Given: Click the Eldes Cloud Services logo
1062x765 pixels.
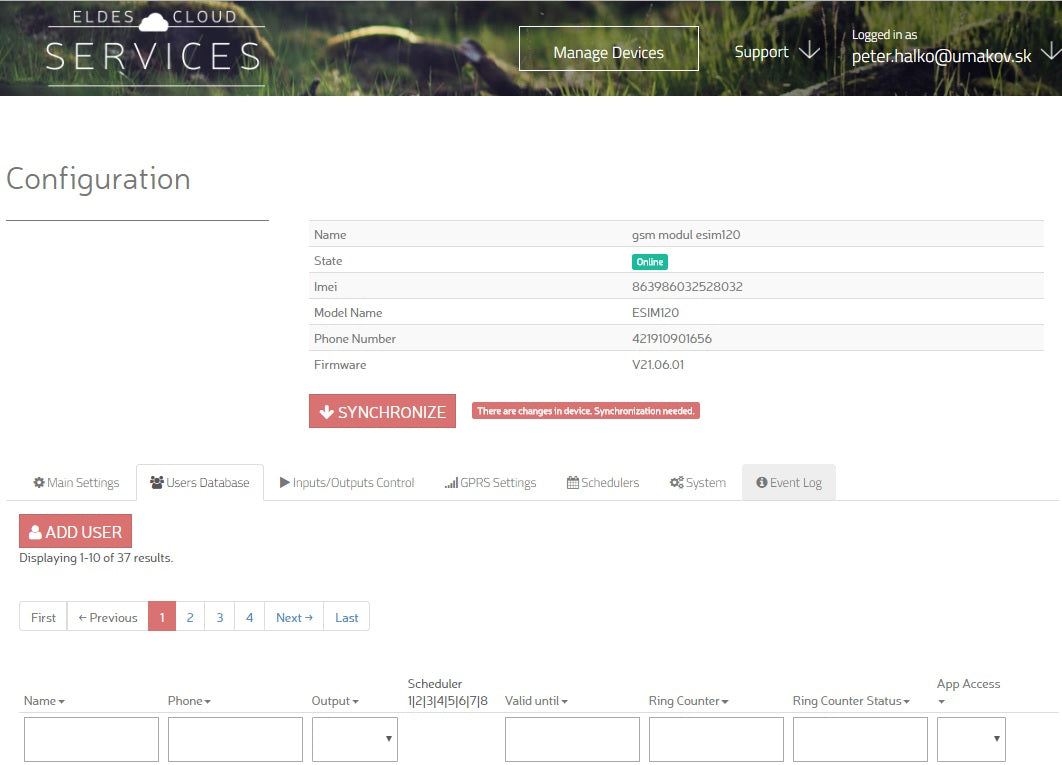Looking at the screenshot, I should click(155, 46).
